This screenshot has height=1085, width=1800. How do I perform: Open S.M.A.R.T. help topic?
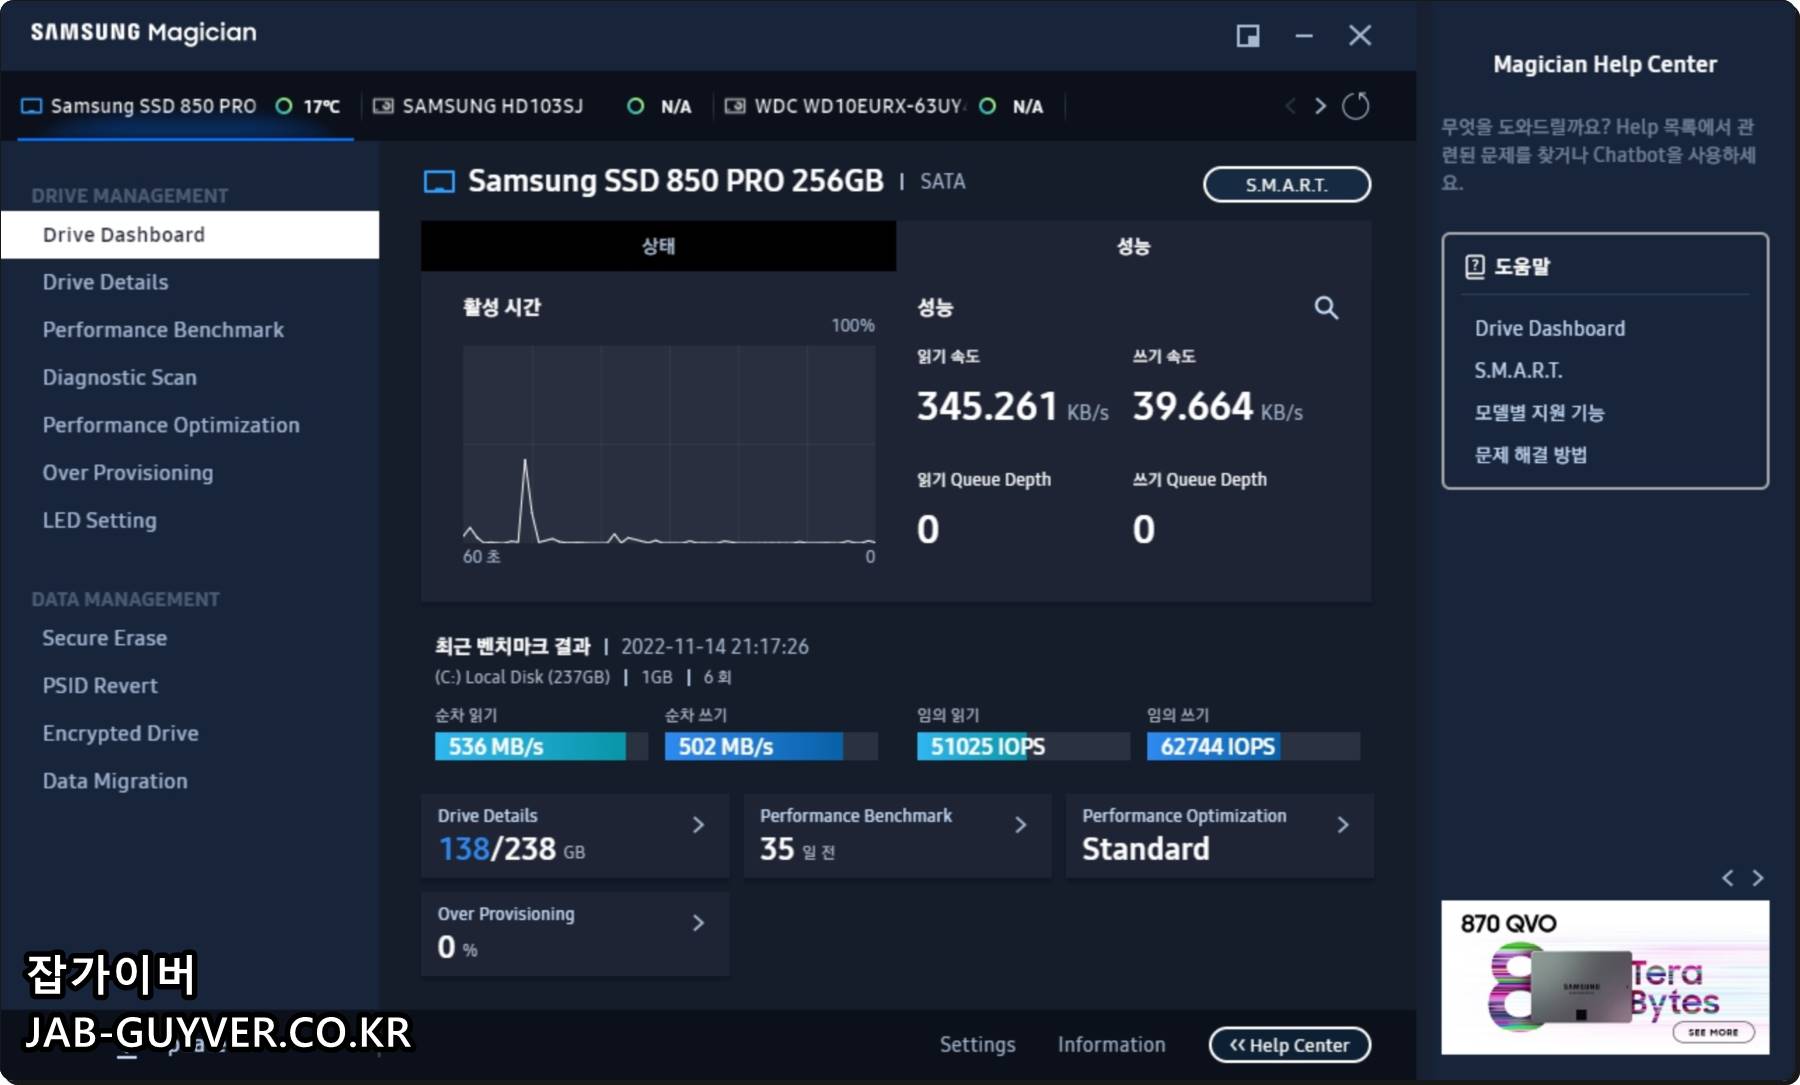click(1518, 371)
